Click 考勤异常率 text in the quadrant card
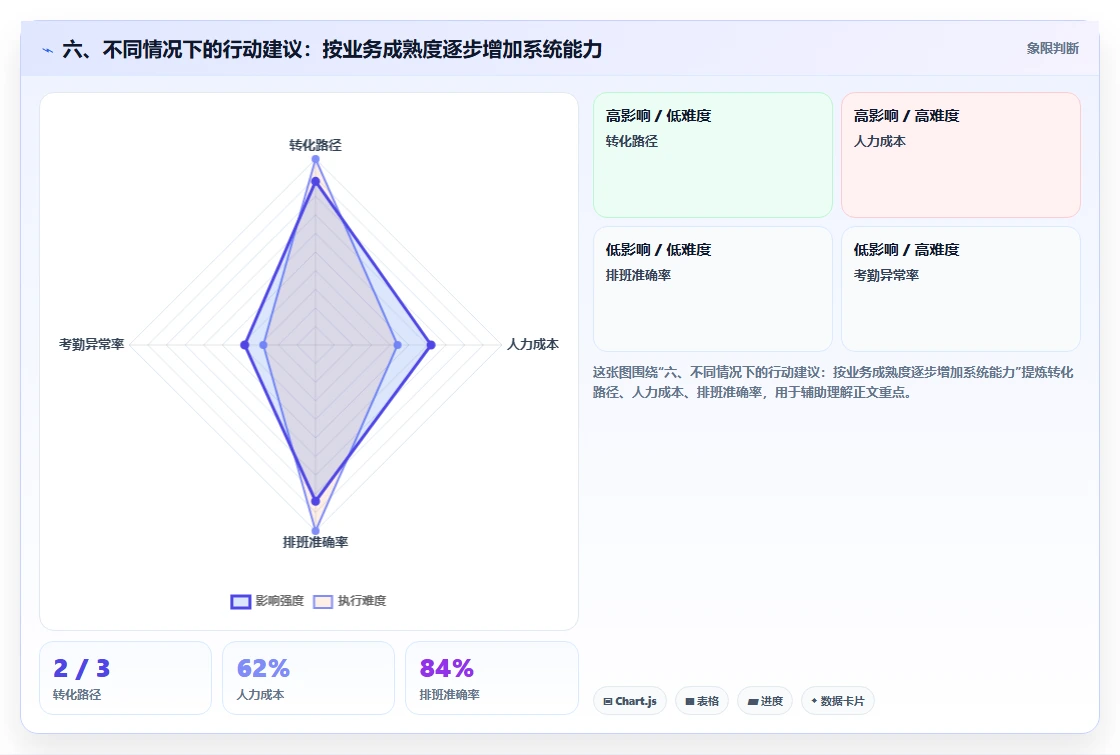The image size is (1120, 755). tap(886, 275)
